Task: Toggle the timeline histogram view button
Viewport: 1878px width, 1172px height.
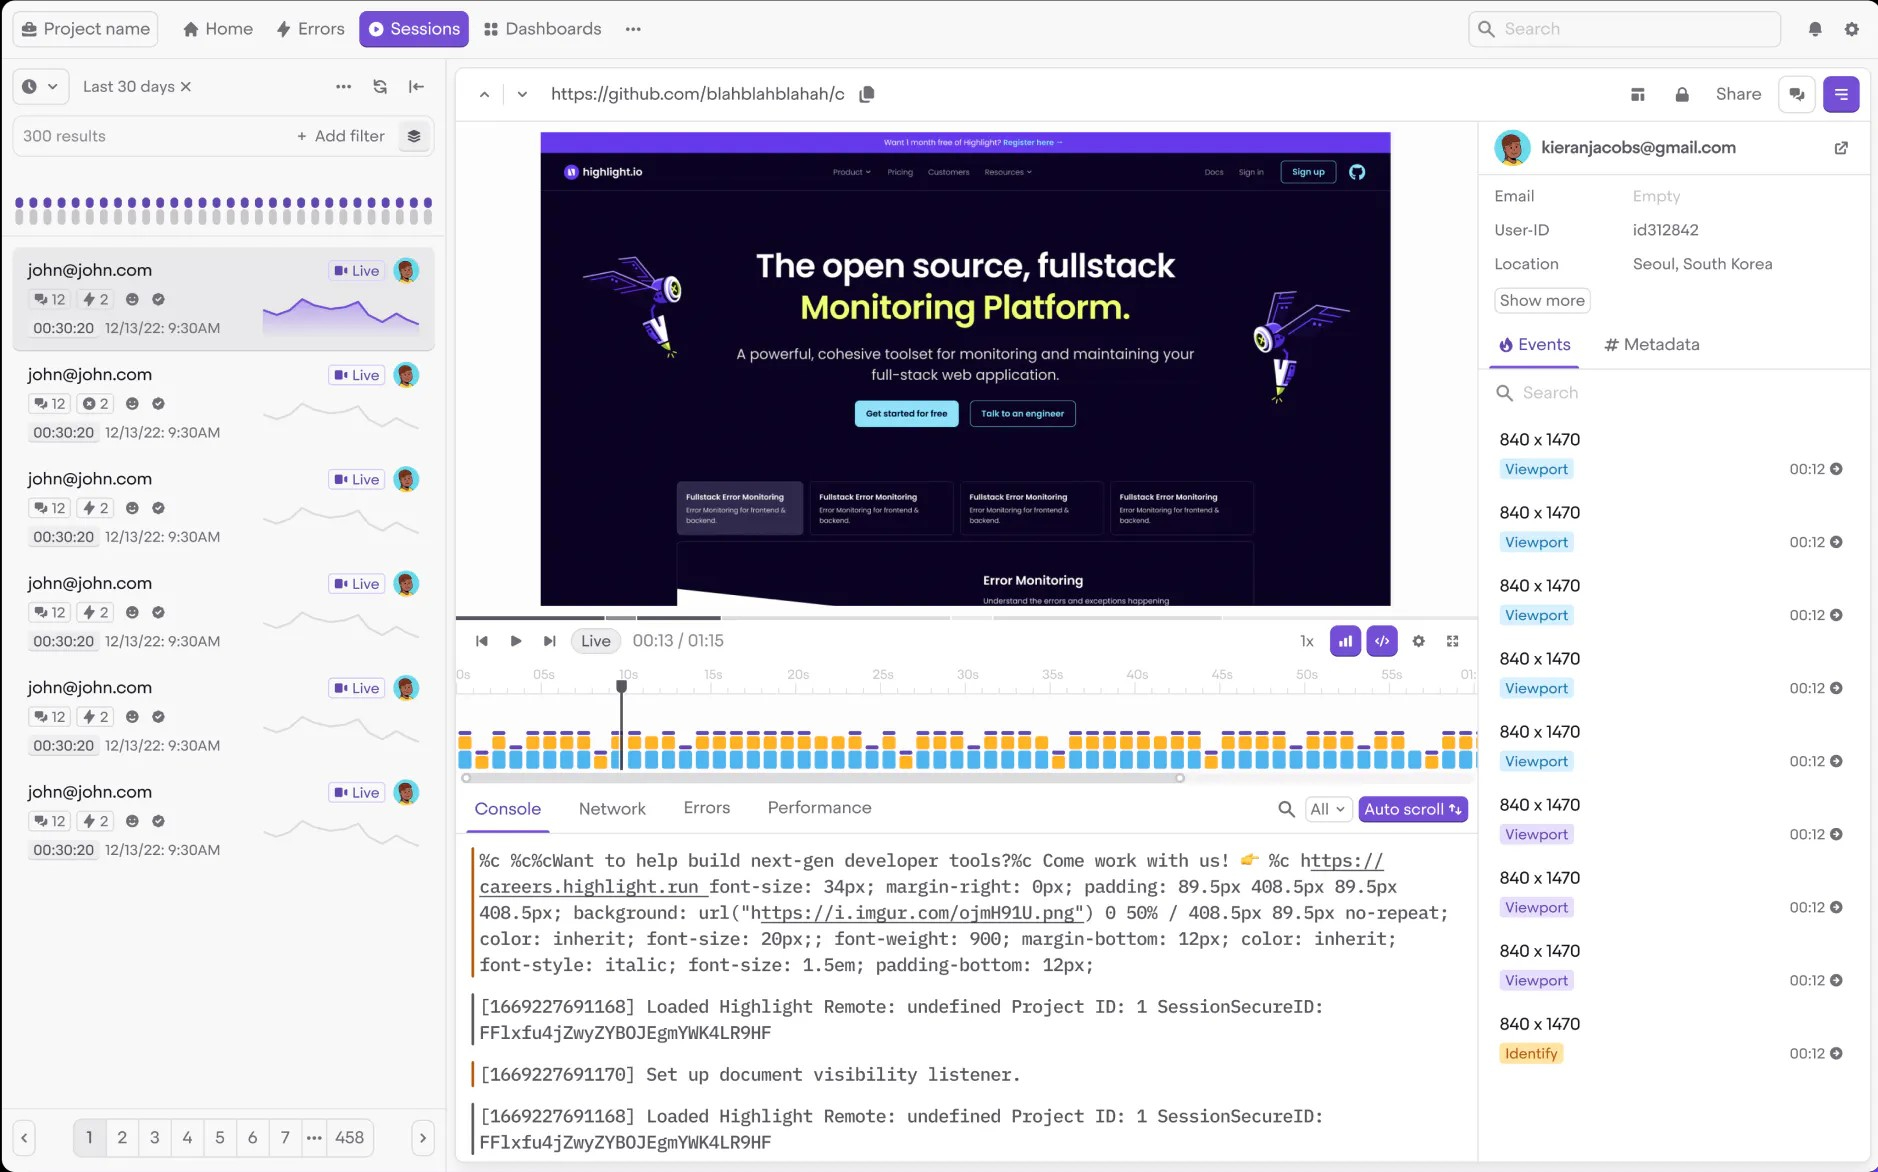Action: [1344, 640]
